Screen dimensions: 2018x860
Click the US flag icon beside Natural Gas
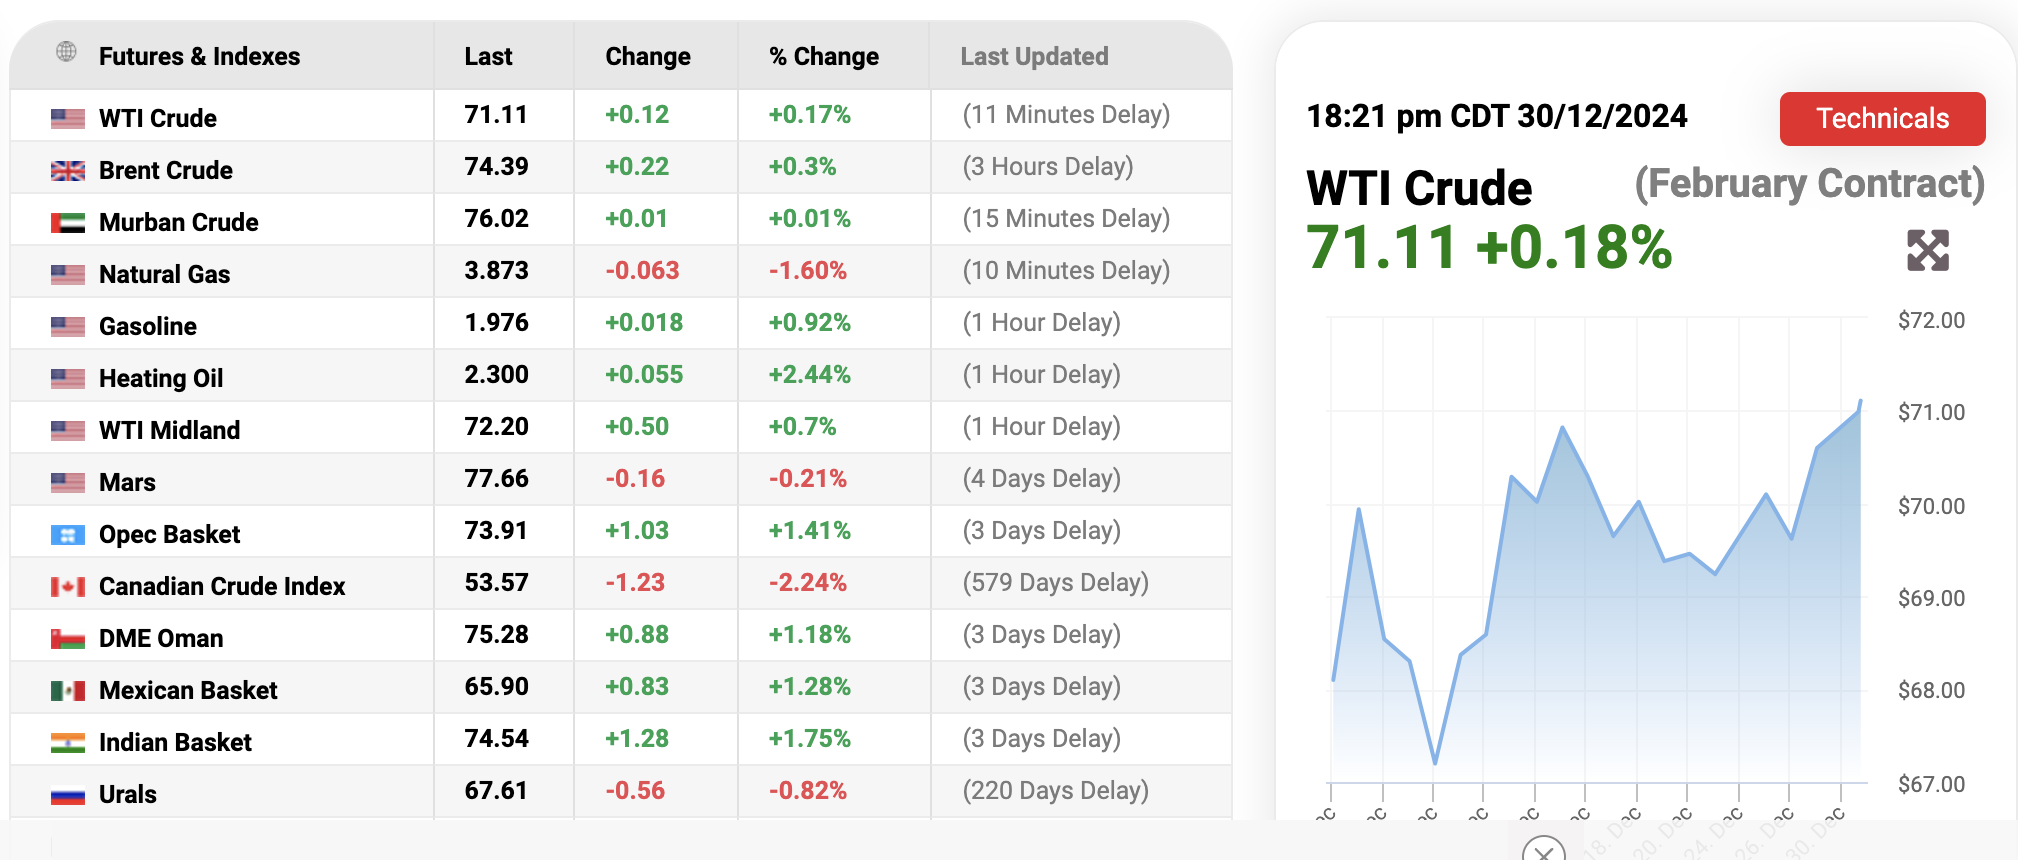[68, 275]
